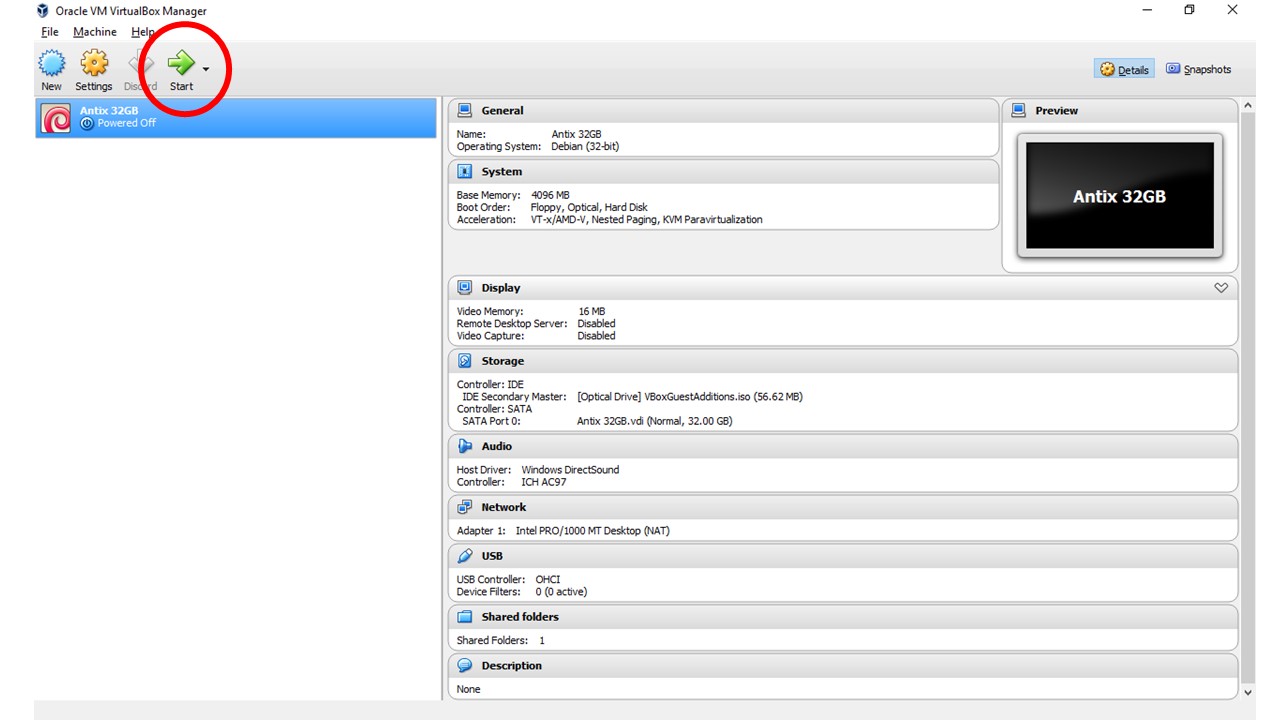Open the Description settings heading
The height and width of the screenshot is (720, 1280).
(x=511, y=666)
